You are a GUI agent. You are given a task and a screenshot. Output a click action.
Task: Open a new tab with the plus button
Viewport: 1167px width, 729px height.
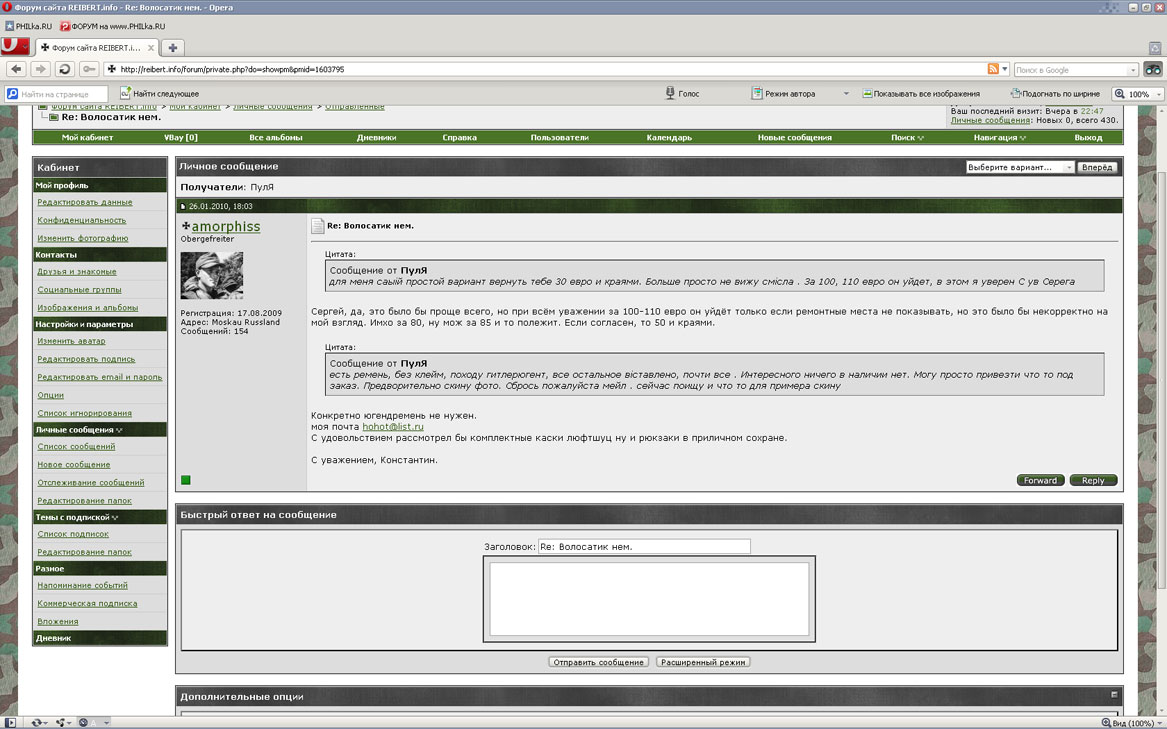point(173,48)
